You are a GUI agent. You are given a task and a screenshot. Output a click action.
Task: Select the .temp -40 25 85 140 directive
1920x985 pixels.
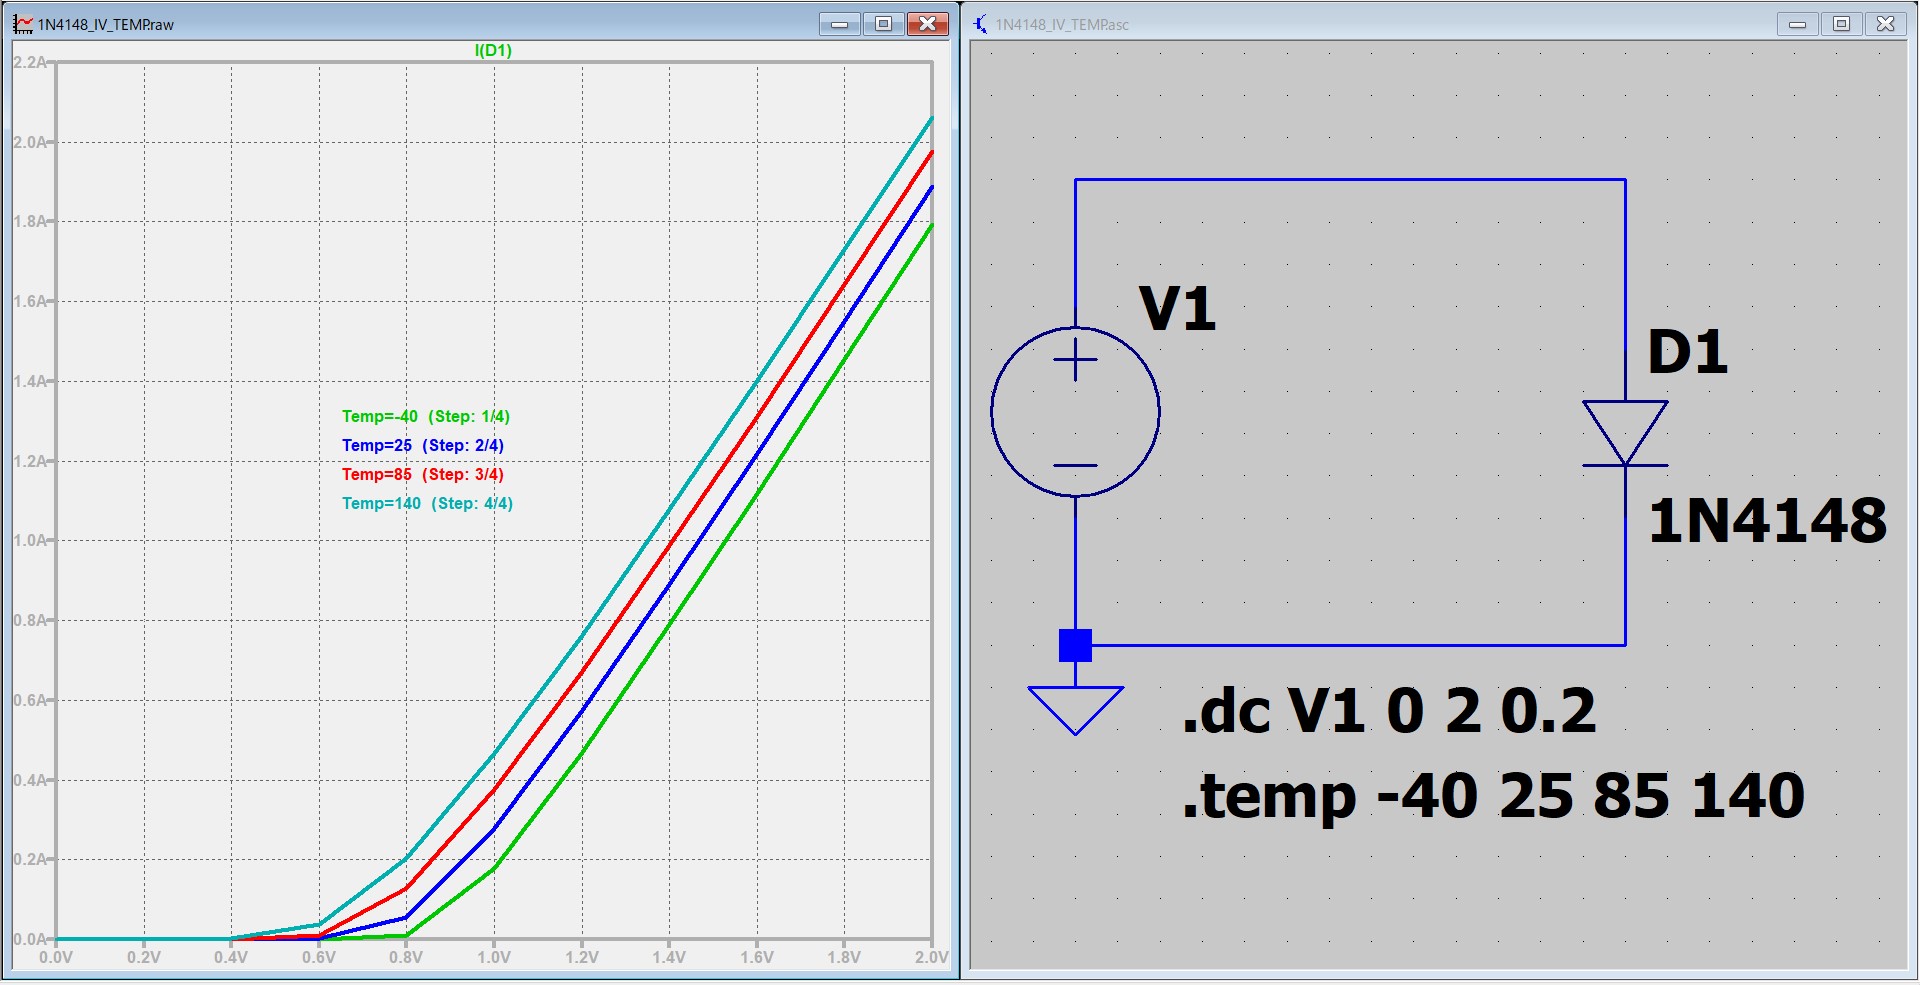pos(1492,797)
